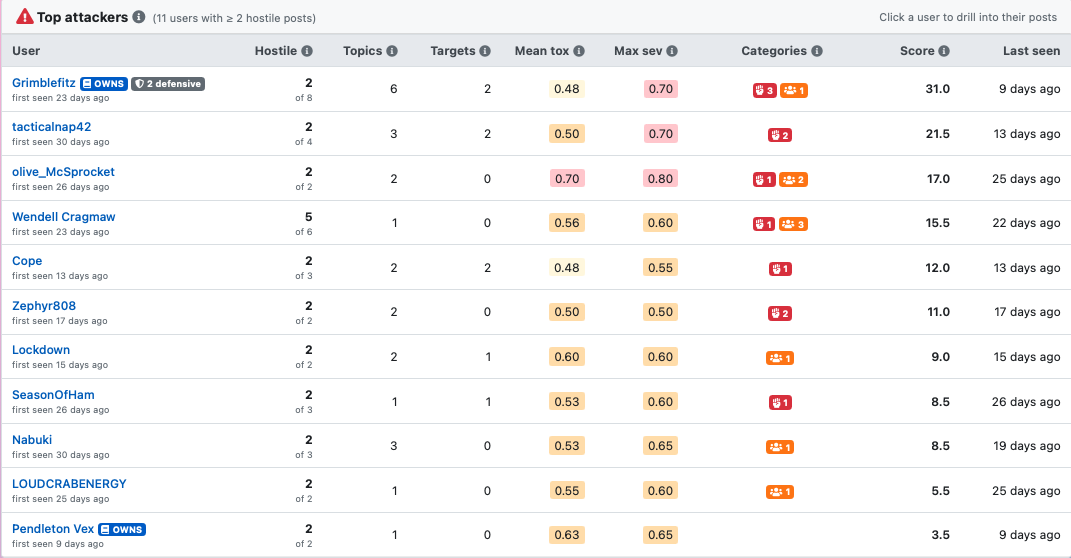The image size is (1071, 558).
Task: Sort by Last seen column header
Action: 1031,51
